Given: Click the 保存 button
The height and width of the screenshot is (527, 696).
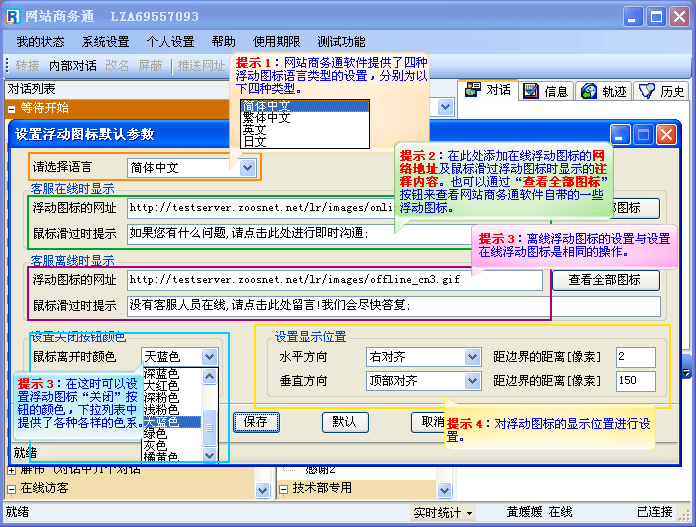Looking at the screenshot, I should 256,422.
